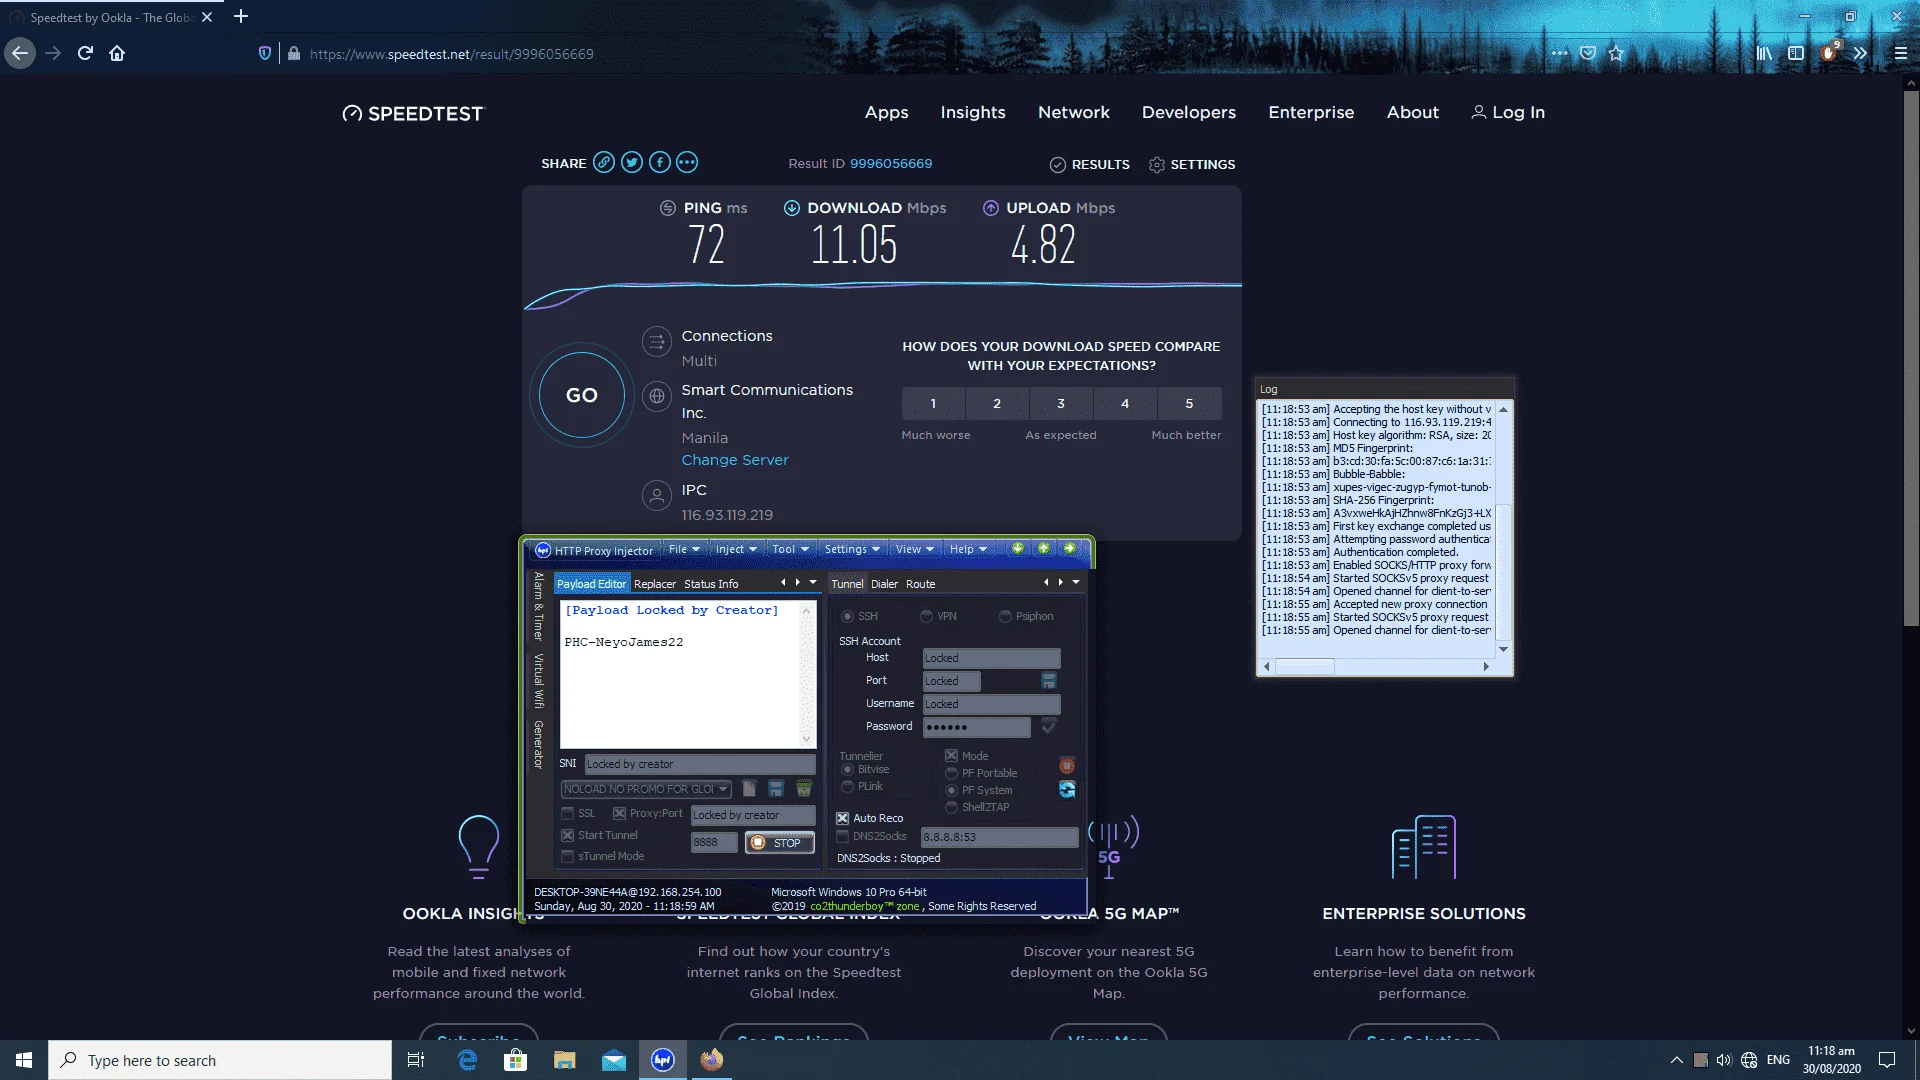Open the Firefox hamburger menu

click(x=1900, y=53)
